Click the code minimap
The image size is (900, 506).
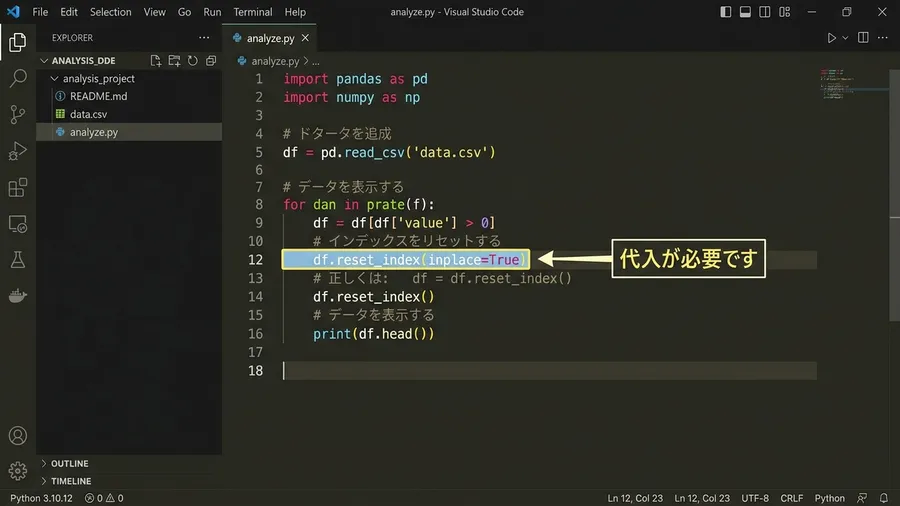836,84
